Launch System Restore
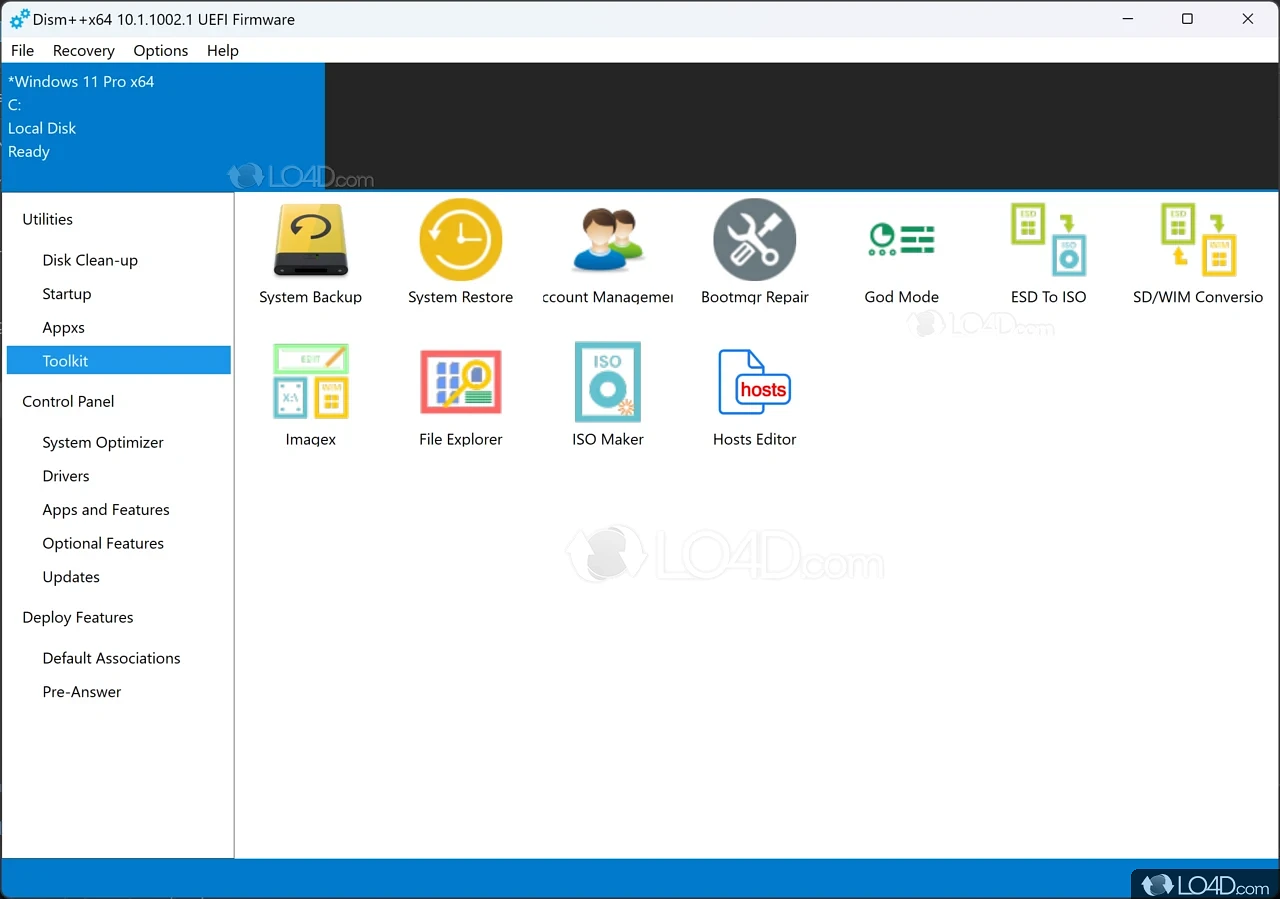 tap(460, 250)
